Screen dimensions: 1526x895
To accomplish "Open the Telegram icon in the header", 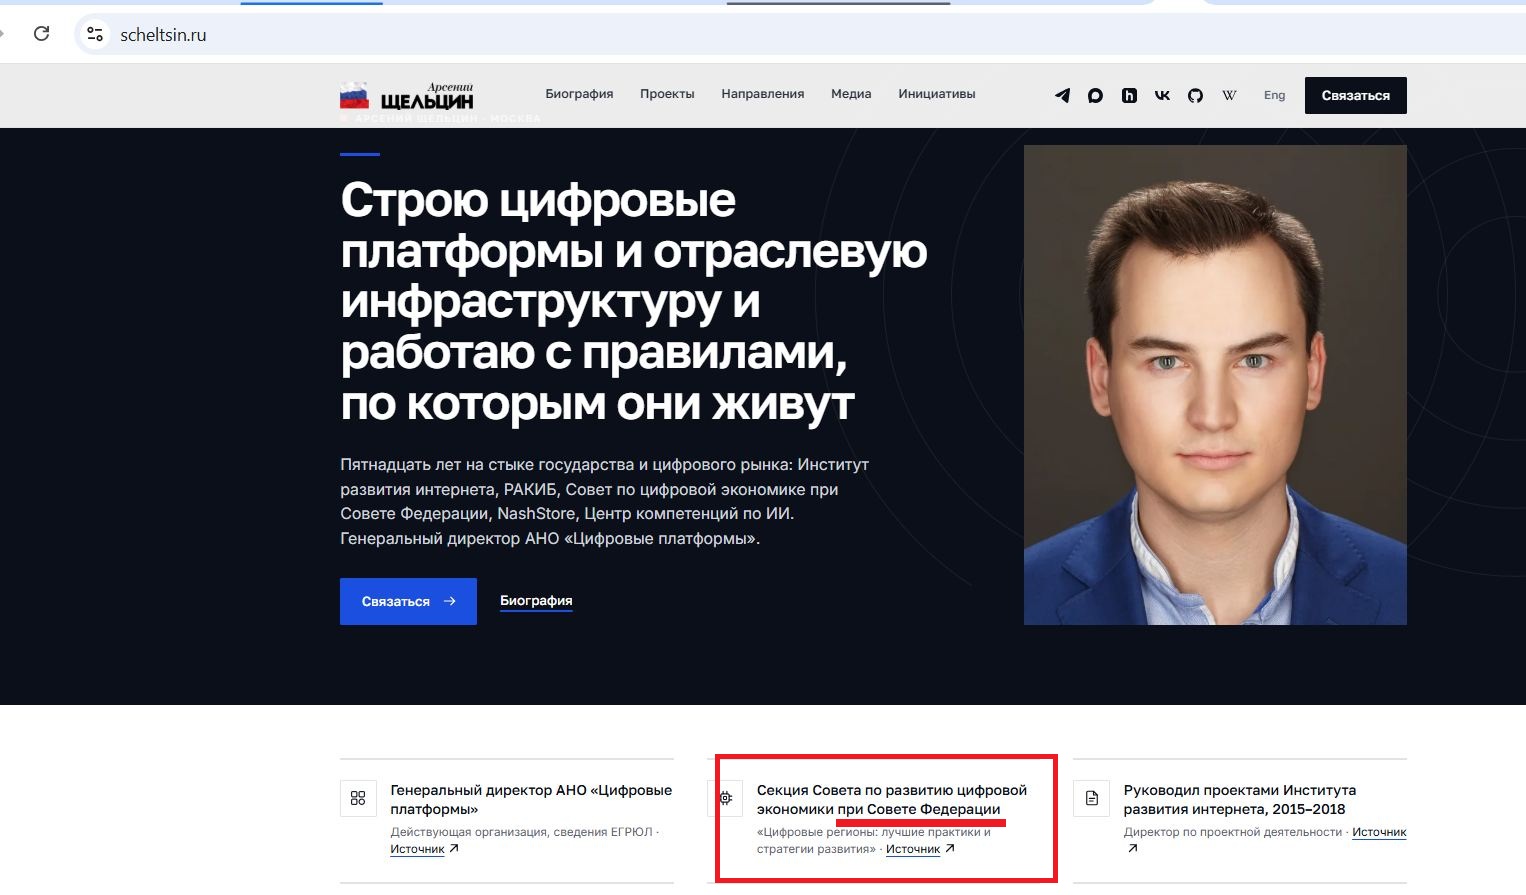I will click(x=1062, y=96).
